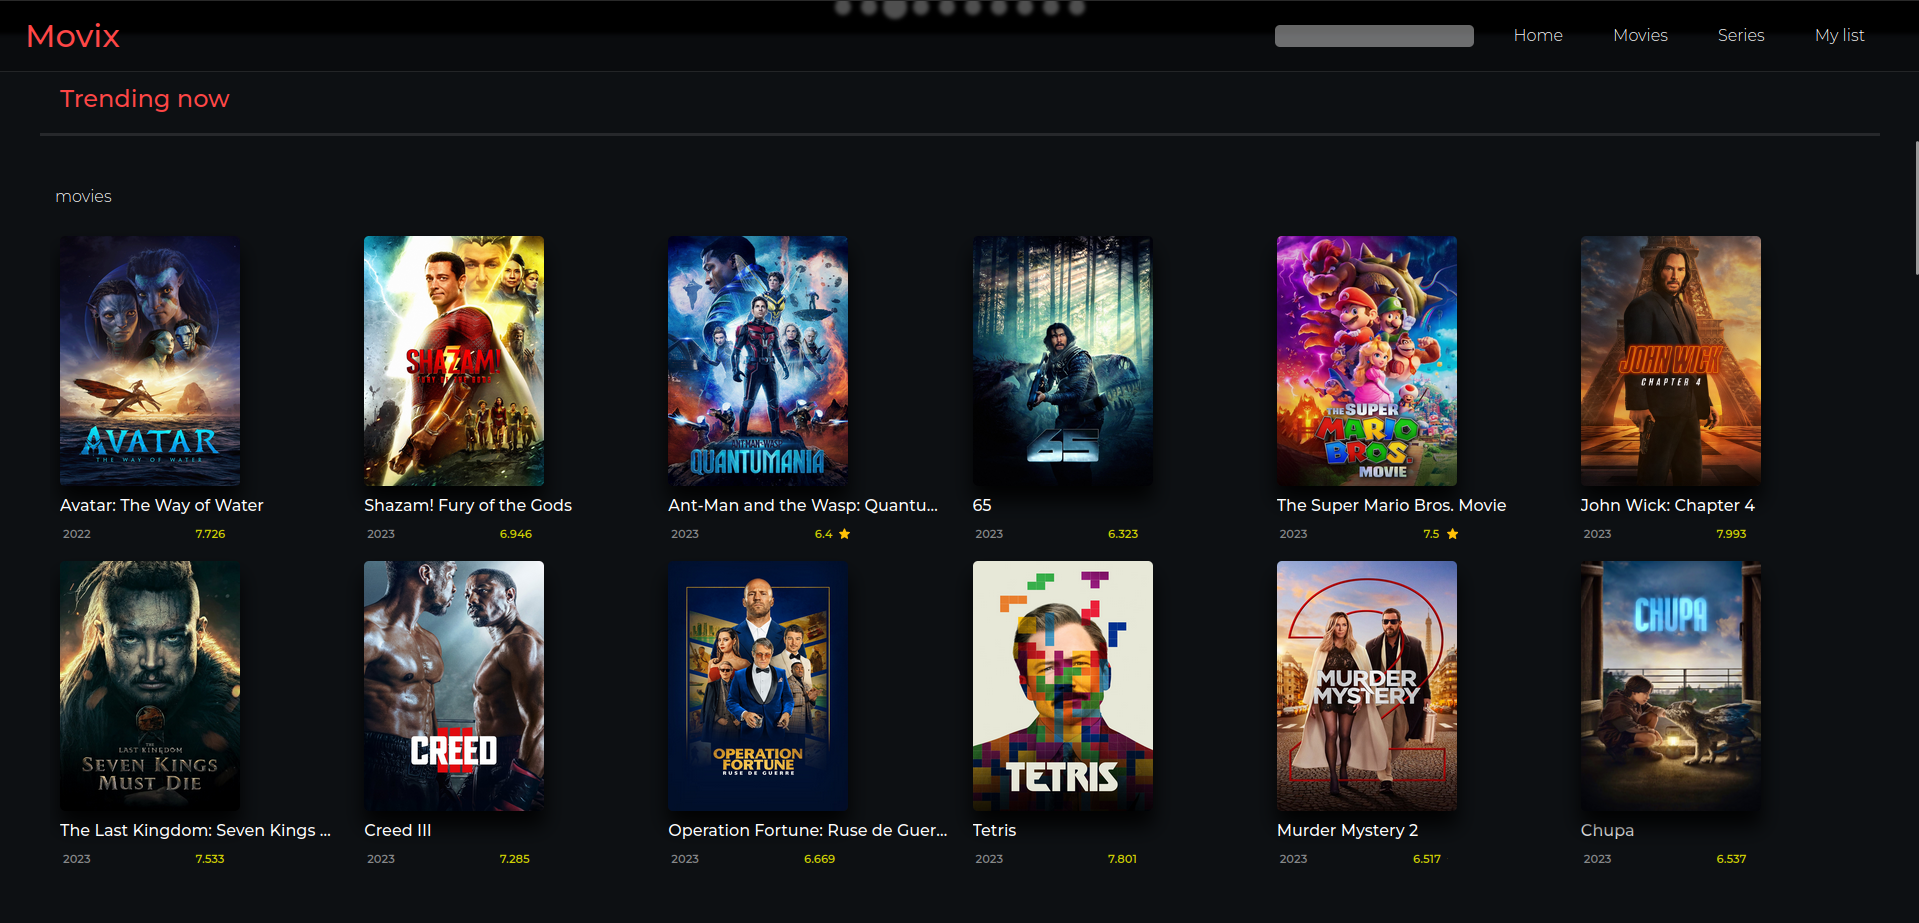The image size is (1919, 923).
Task: Open the Movies section
Action: (1640, 35)
